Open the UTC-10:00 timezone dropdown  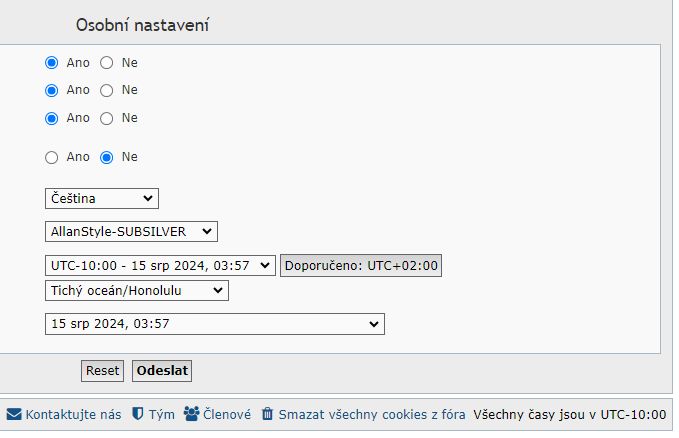coord(160,265)
